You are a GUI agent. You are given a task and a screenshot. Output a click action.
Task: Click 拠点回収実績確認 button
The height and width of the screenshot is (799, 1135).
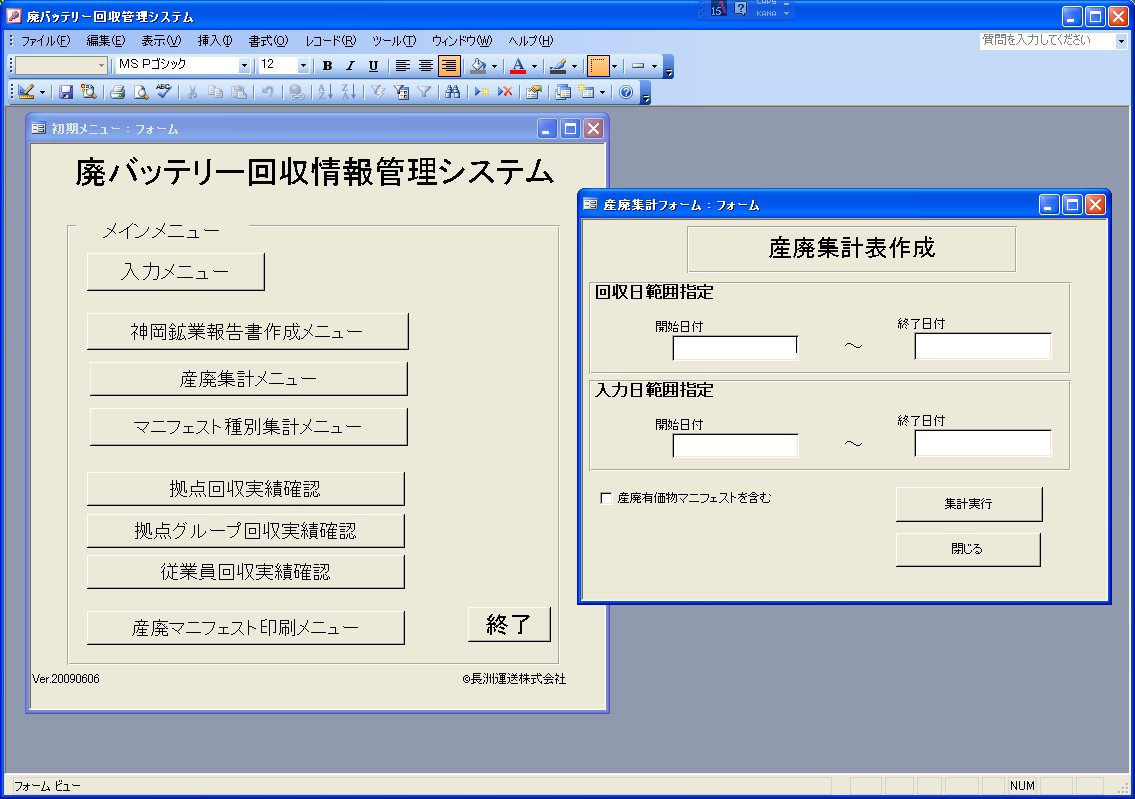tap(245, 489)
